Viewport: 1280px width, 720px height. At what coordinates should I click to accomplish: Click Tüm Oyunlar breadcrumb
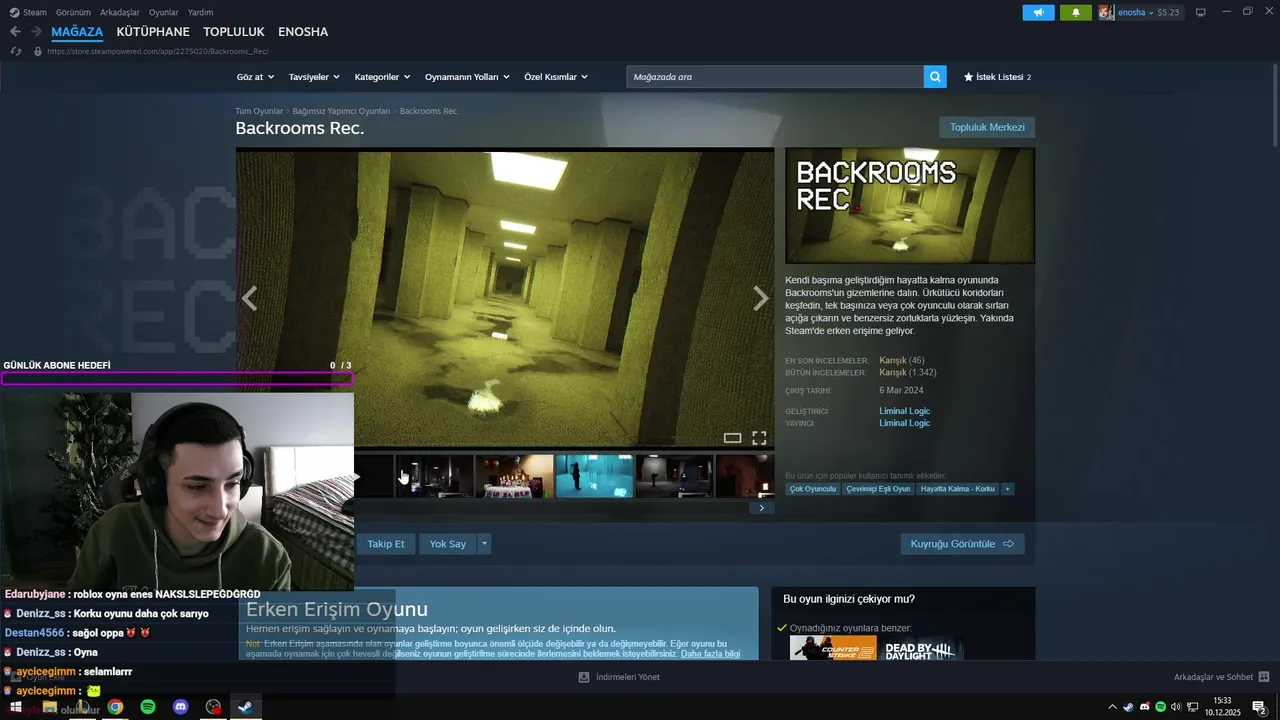(x=259, y=111)
